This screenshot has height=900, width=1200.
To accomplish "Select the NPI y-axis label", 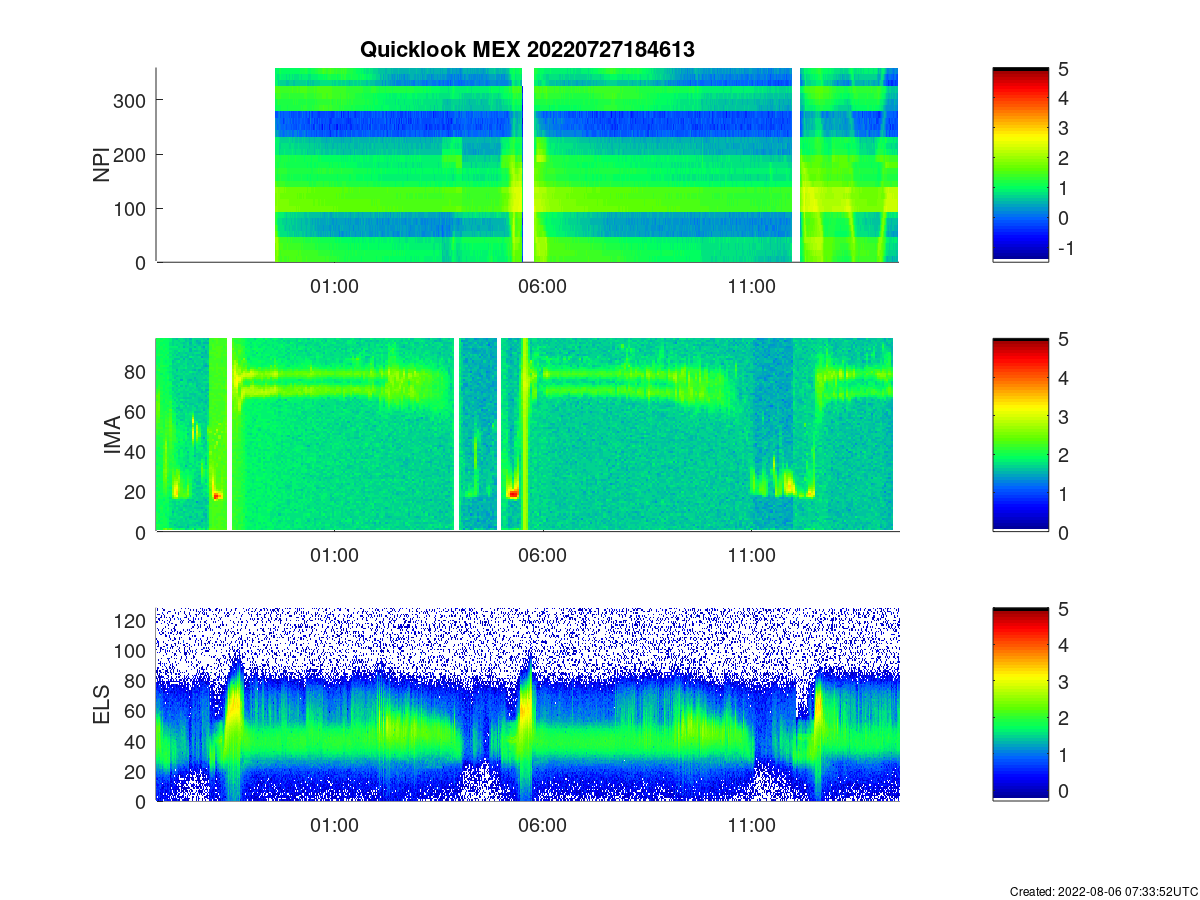I will 102,165.
